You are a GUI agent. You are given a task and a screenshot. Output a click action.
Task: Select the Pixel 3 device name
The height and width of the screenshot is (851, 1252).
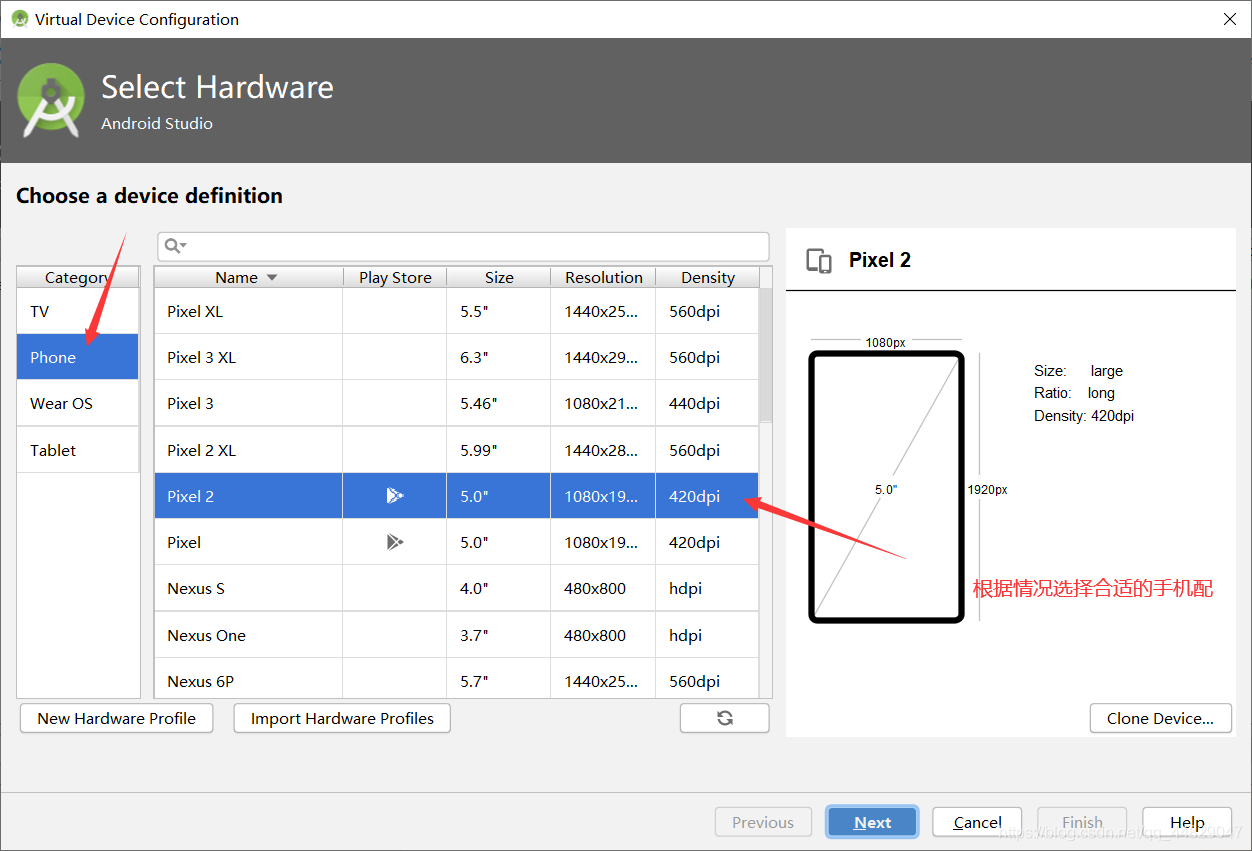[190, 403]
